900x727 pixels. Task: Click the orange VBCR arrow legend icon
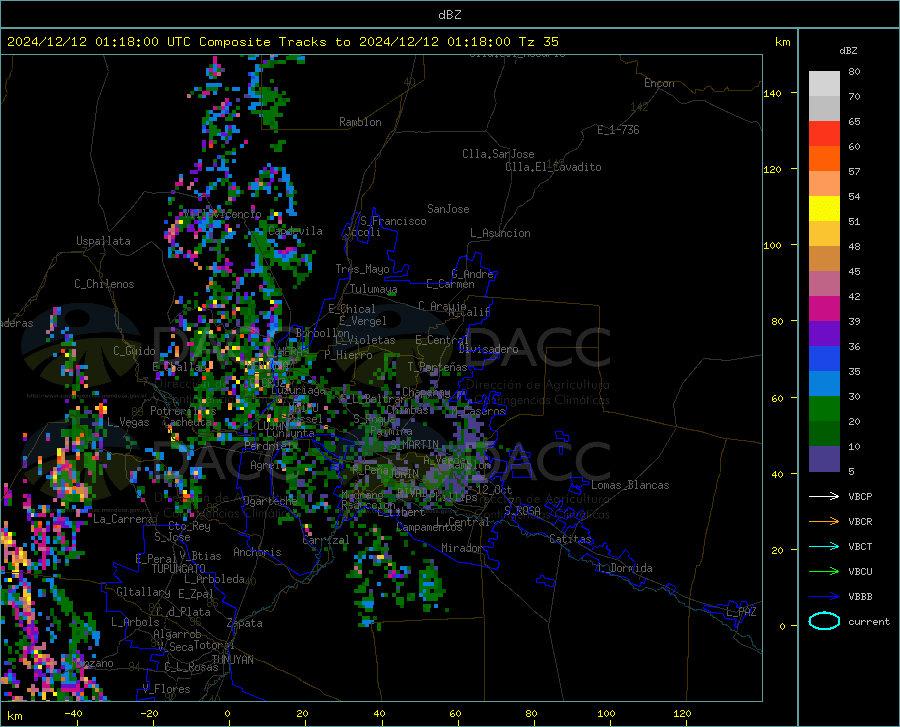pos(824,522)
